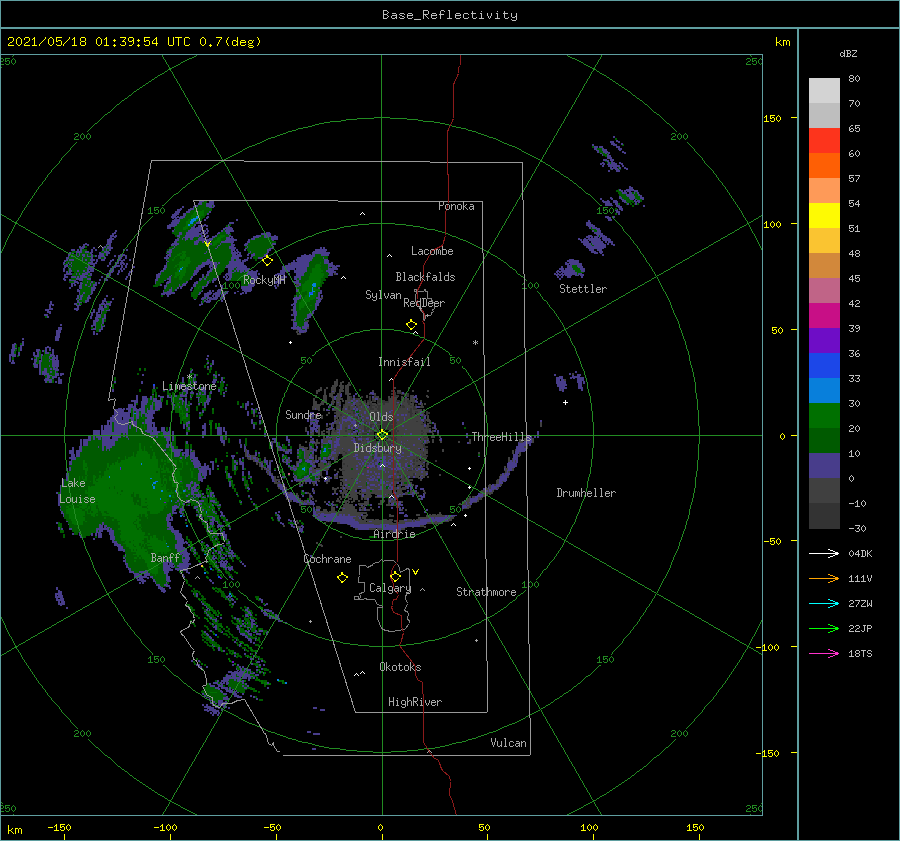Click the yellow diamond marker below Cochrane
900x841 pixels.
tap(342, 578)
